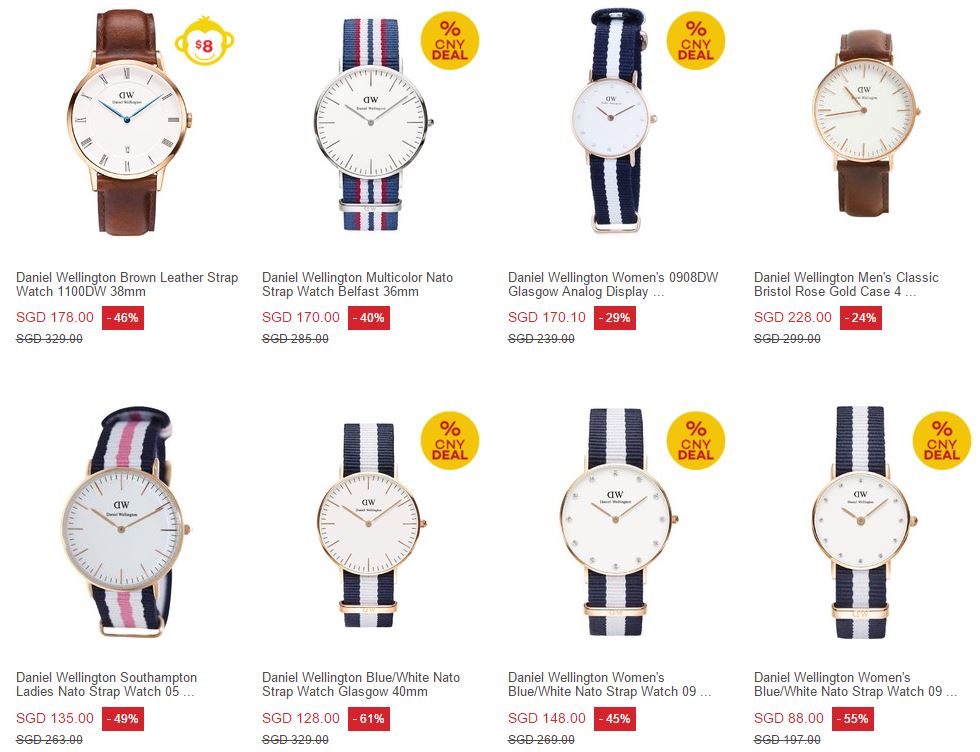980x752 pixels.
Task: Click CNY Deal badge on Glasgow 0908DW watch
Action: click(x=696, y=40)
